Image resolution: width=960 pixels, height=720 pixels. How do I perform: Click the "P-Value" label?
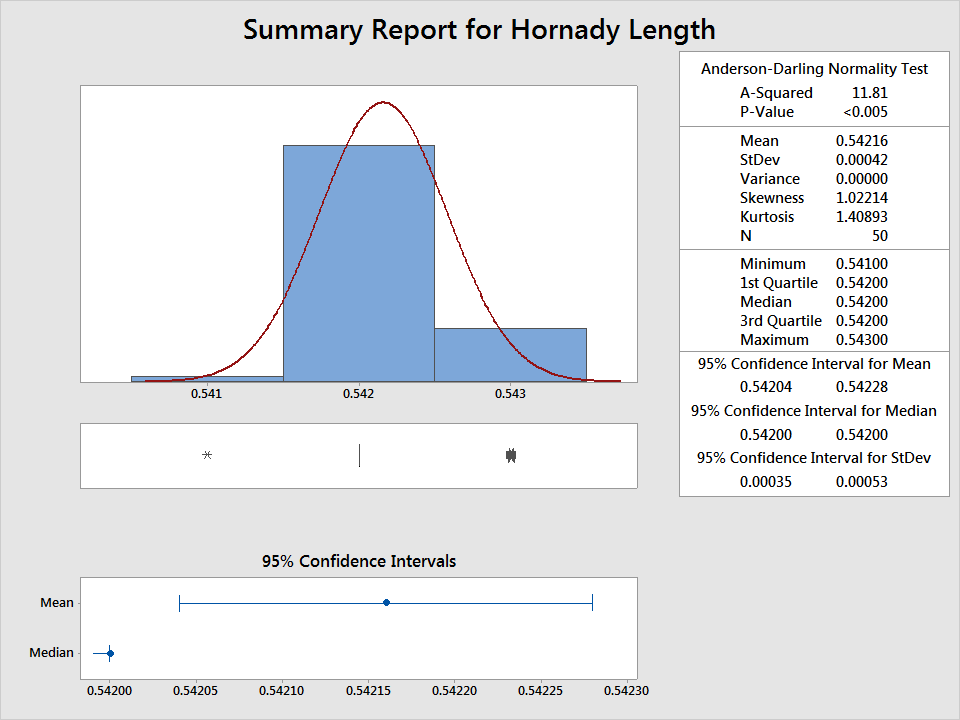(767, 112)
